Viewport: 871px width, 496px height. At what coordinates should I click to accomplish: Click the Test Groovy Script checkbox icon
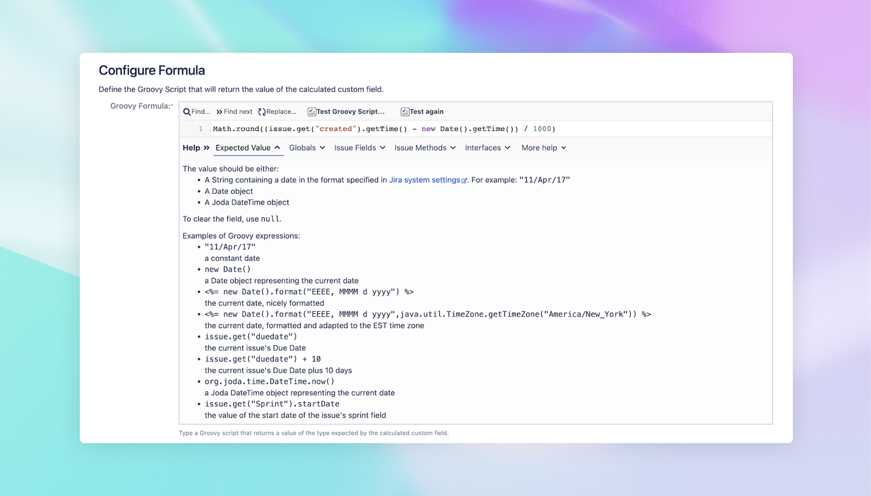point(312,112)
